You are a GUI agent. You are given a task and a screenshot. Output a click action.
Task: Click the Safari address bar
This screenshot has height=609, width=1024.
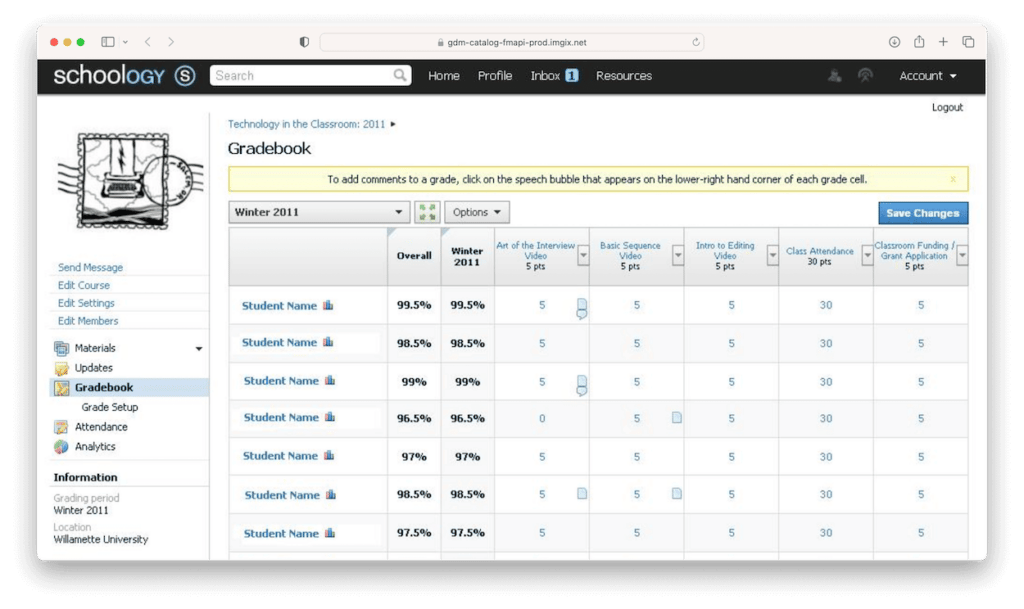pos(512,42)
